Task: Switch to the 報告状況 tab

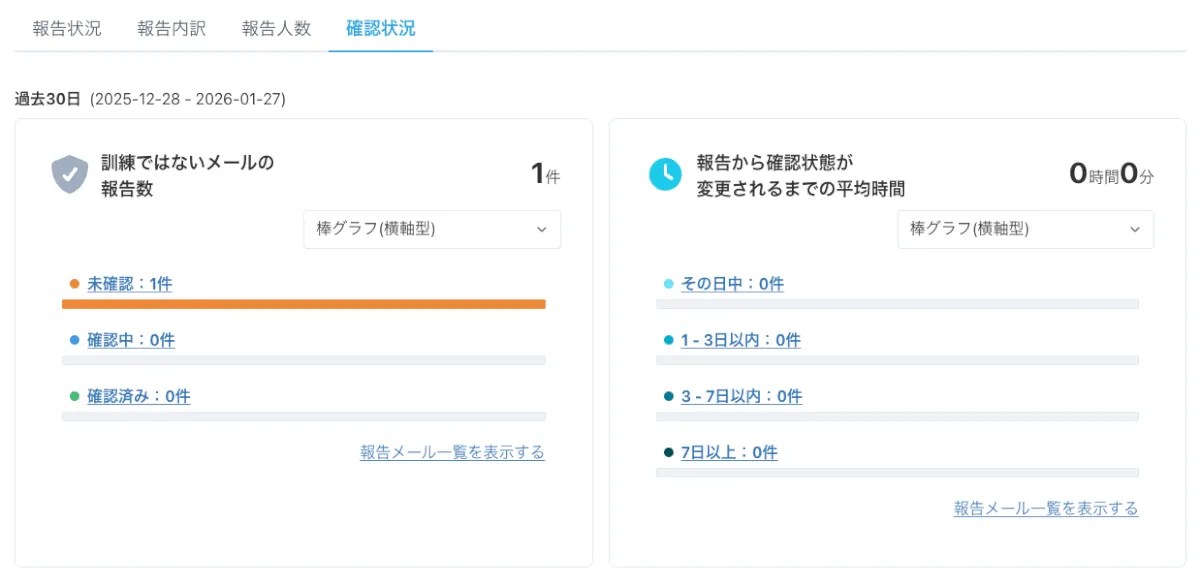Action: (67, 28)
